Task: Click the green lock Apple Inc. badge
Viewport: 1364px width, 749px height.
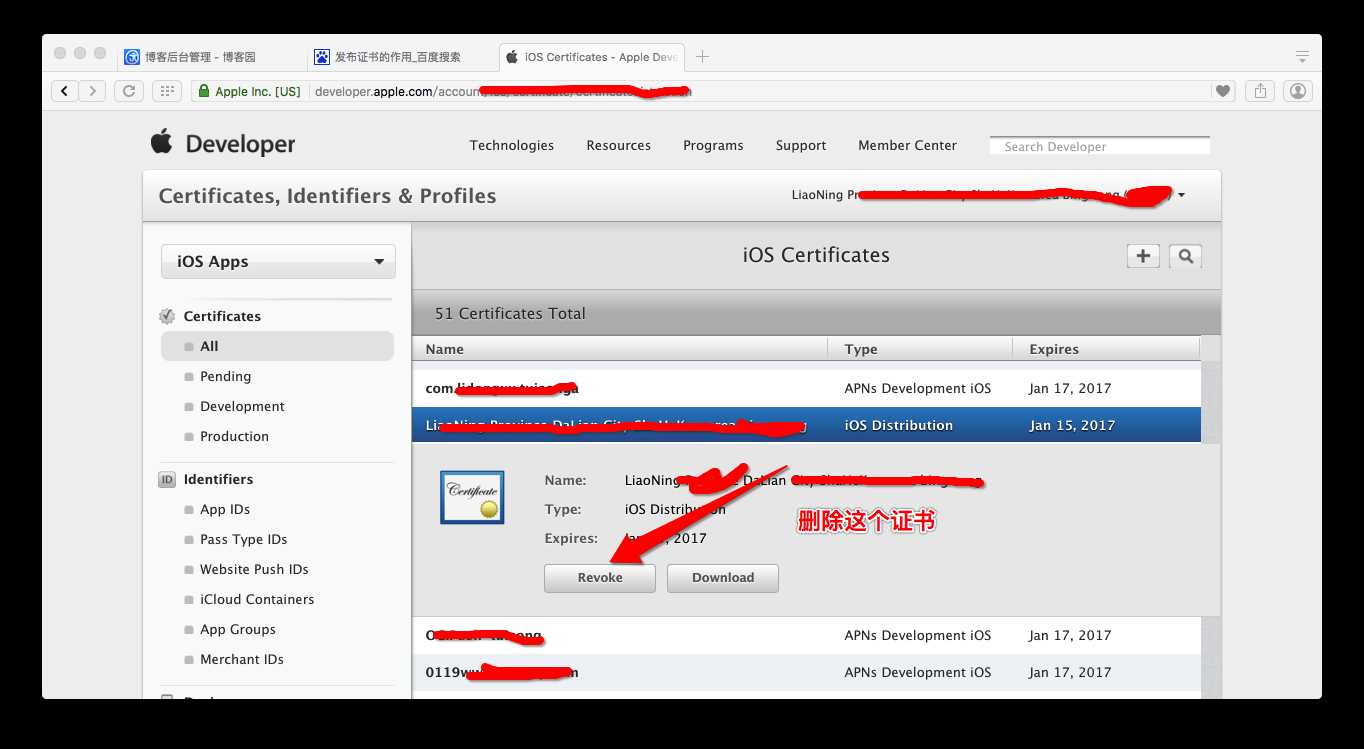Action: 248,92
